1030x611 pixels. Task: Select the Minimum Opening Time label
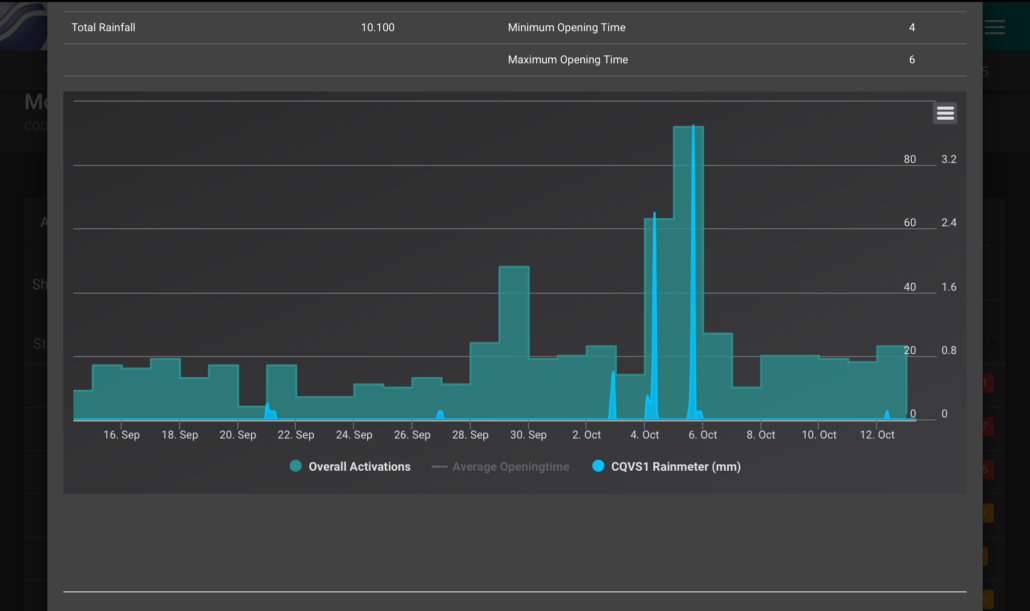coord(566,28)
